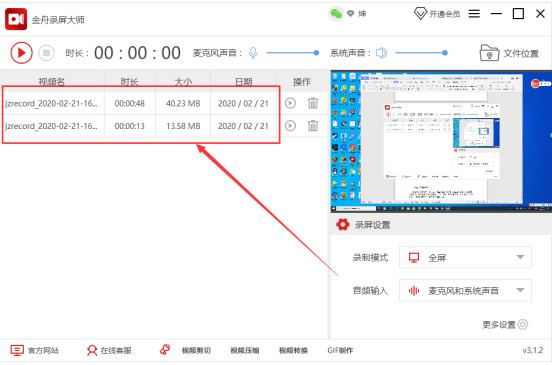This screenshot has height=365, width=552.
Task: Click the 00 : 00 : 00 timer display
Action: tap(137, 53)
